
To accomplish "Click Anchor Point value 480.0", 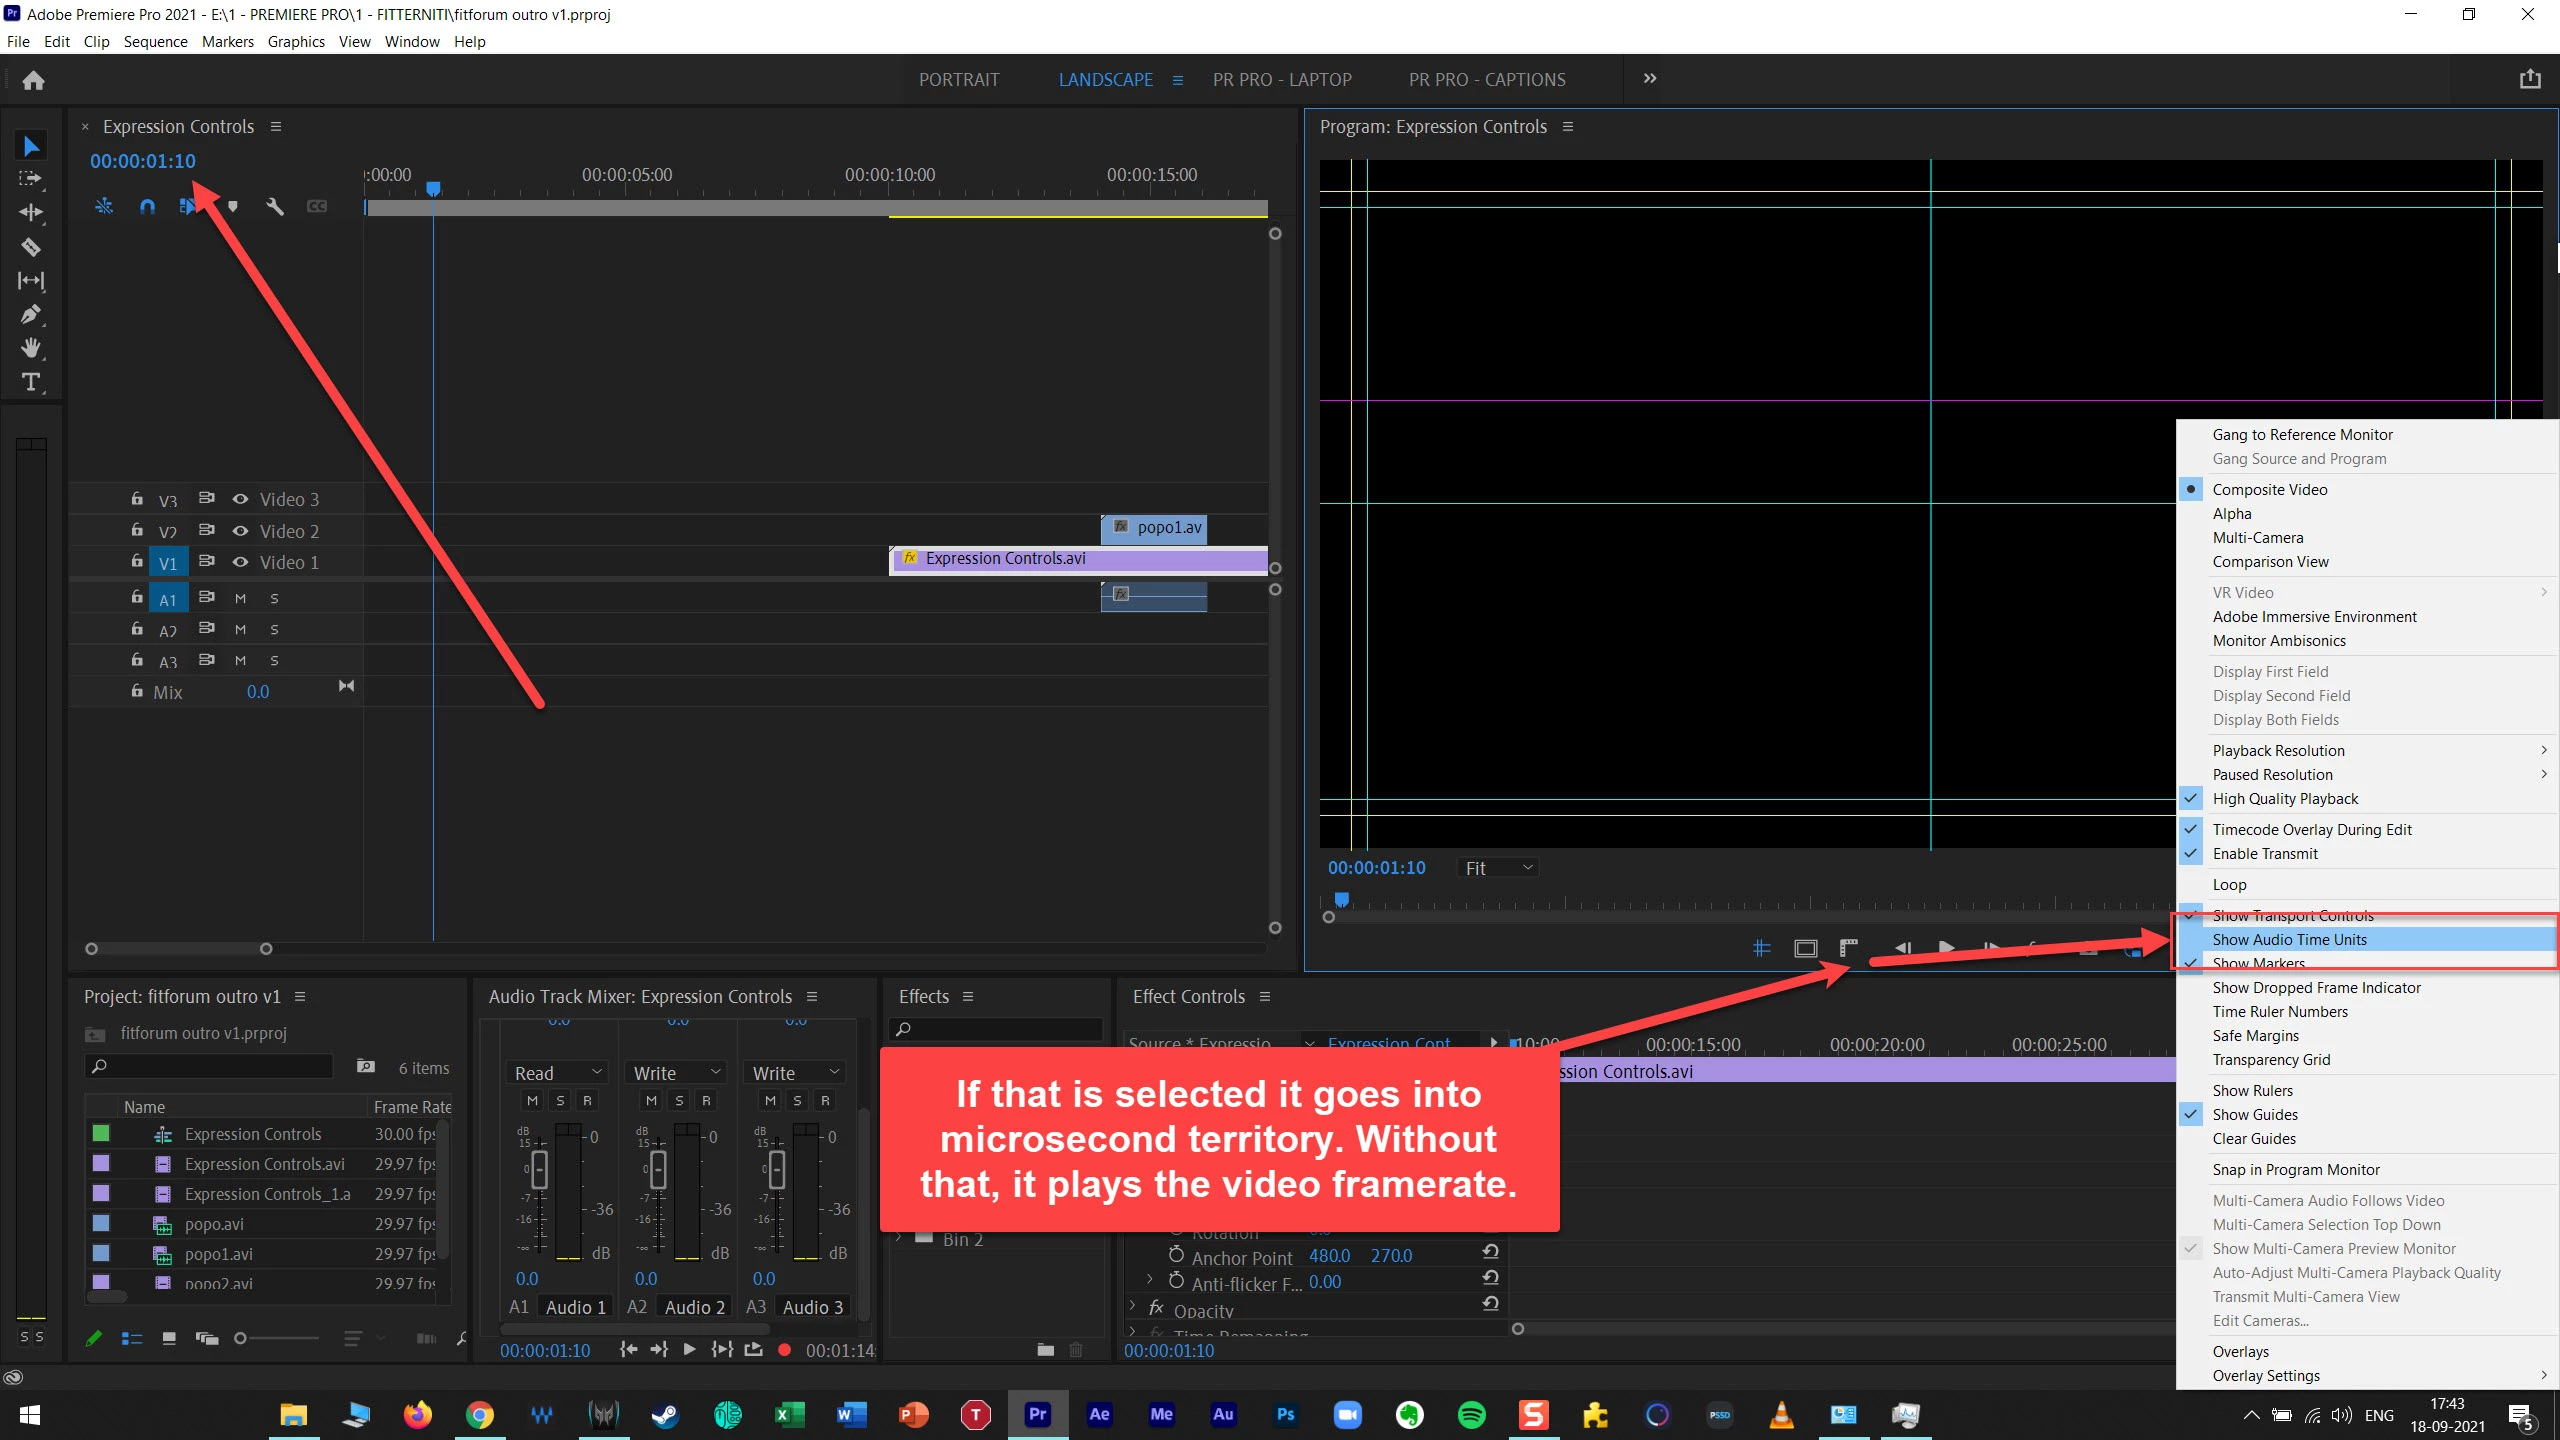I will [x=1329, y=1255].
